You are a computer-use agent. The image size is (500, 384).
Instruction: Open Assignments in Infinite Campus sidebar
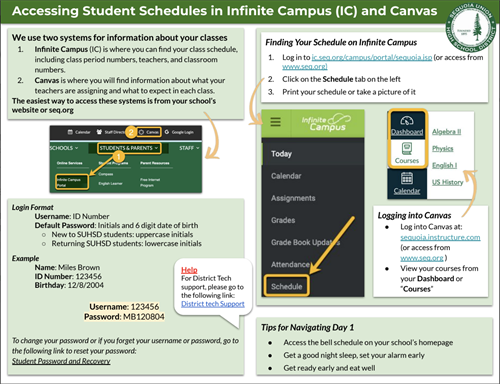293,198
